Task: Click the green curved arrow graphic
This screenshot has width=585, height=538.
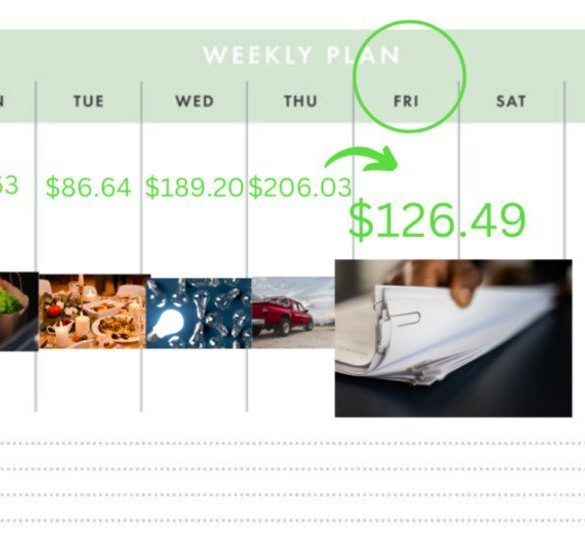Action: click(x=361, y=159)
